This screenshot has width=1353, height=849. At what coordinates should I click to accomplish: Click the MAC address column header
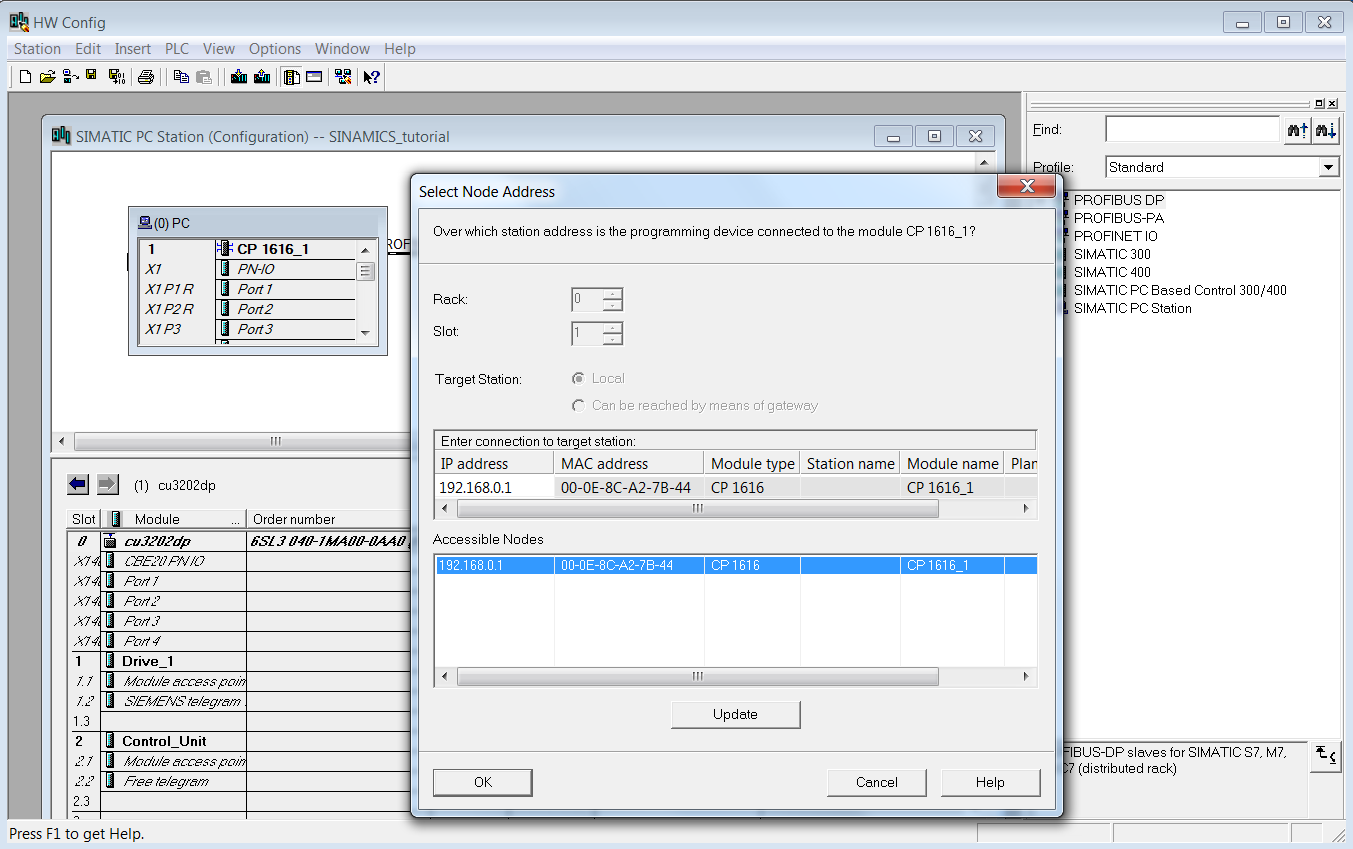[x=629, y=464]
